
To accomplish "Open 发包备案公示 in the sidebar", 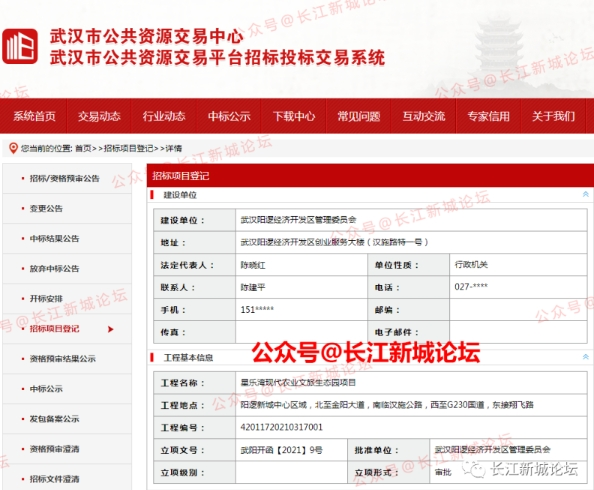I will point(55,419).
